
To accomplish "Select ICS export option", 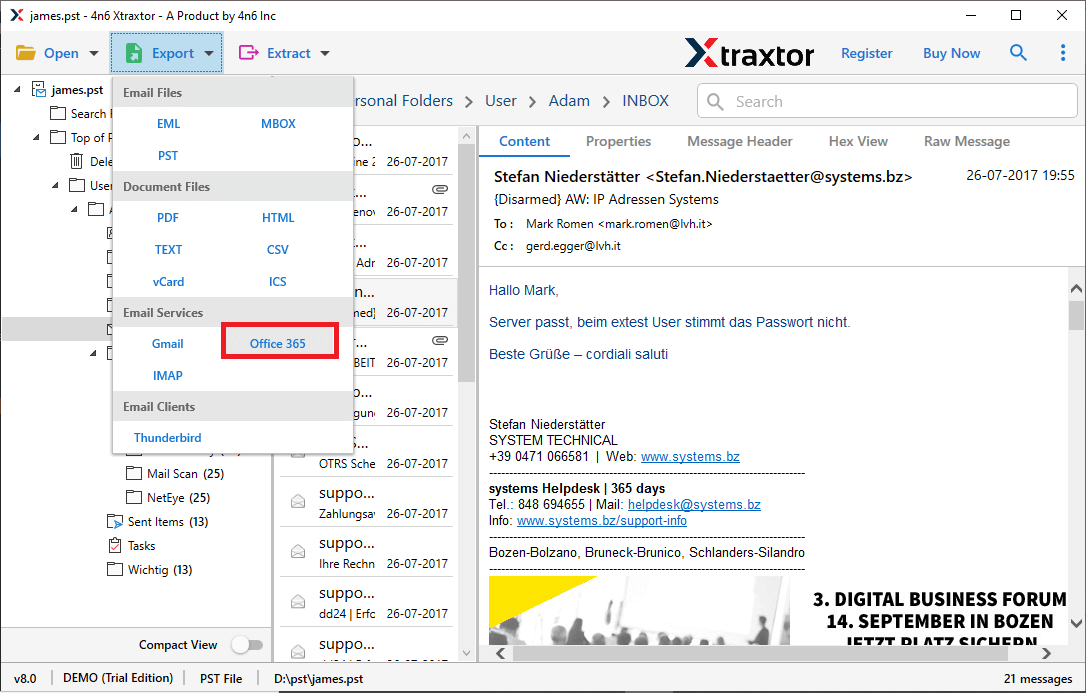I will [x=278, y=282].
